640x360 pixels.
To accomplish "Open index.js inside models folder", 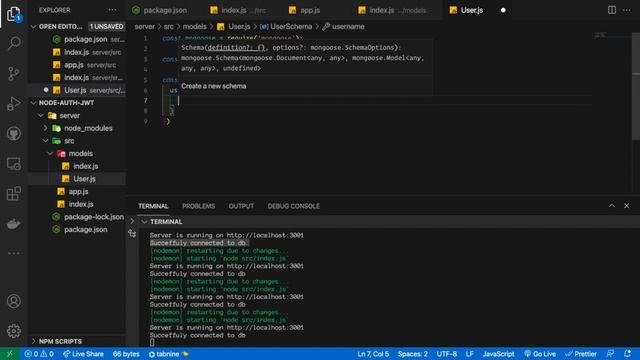I will point(77,166).
